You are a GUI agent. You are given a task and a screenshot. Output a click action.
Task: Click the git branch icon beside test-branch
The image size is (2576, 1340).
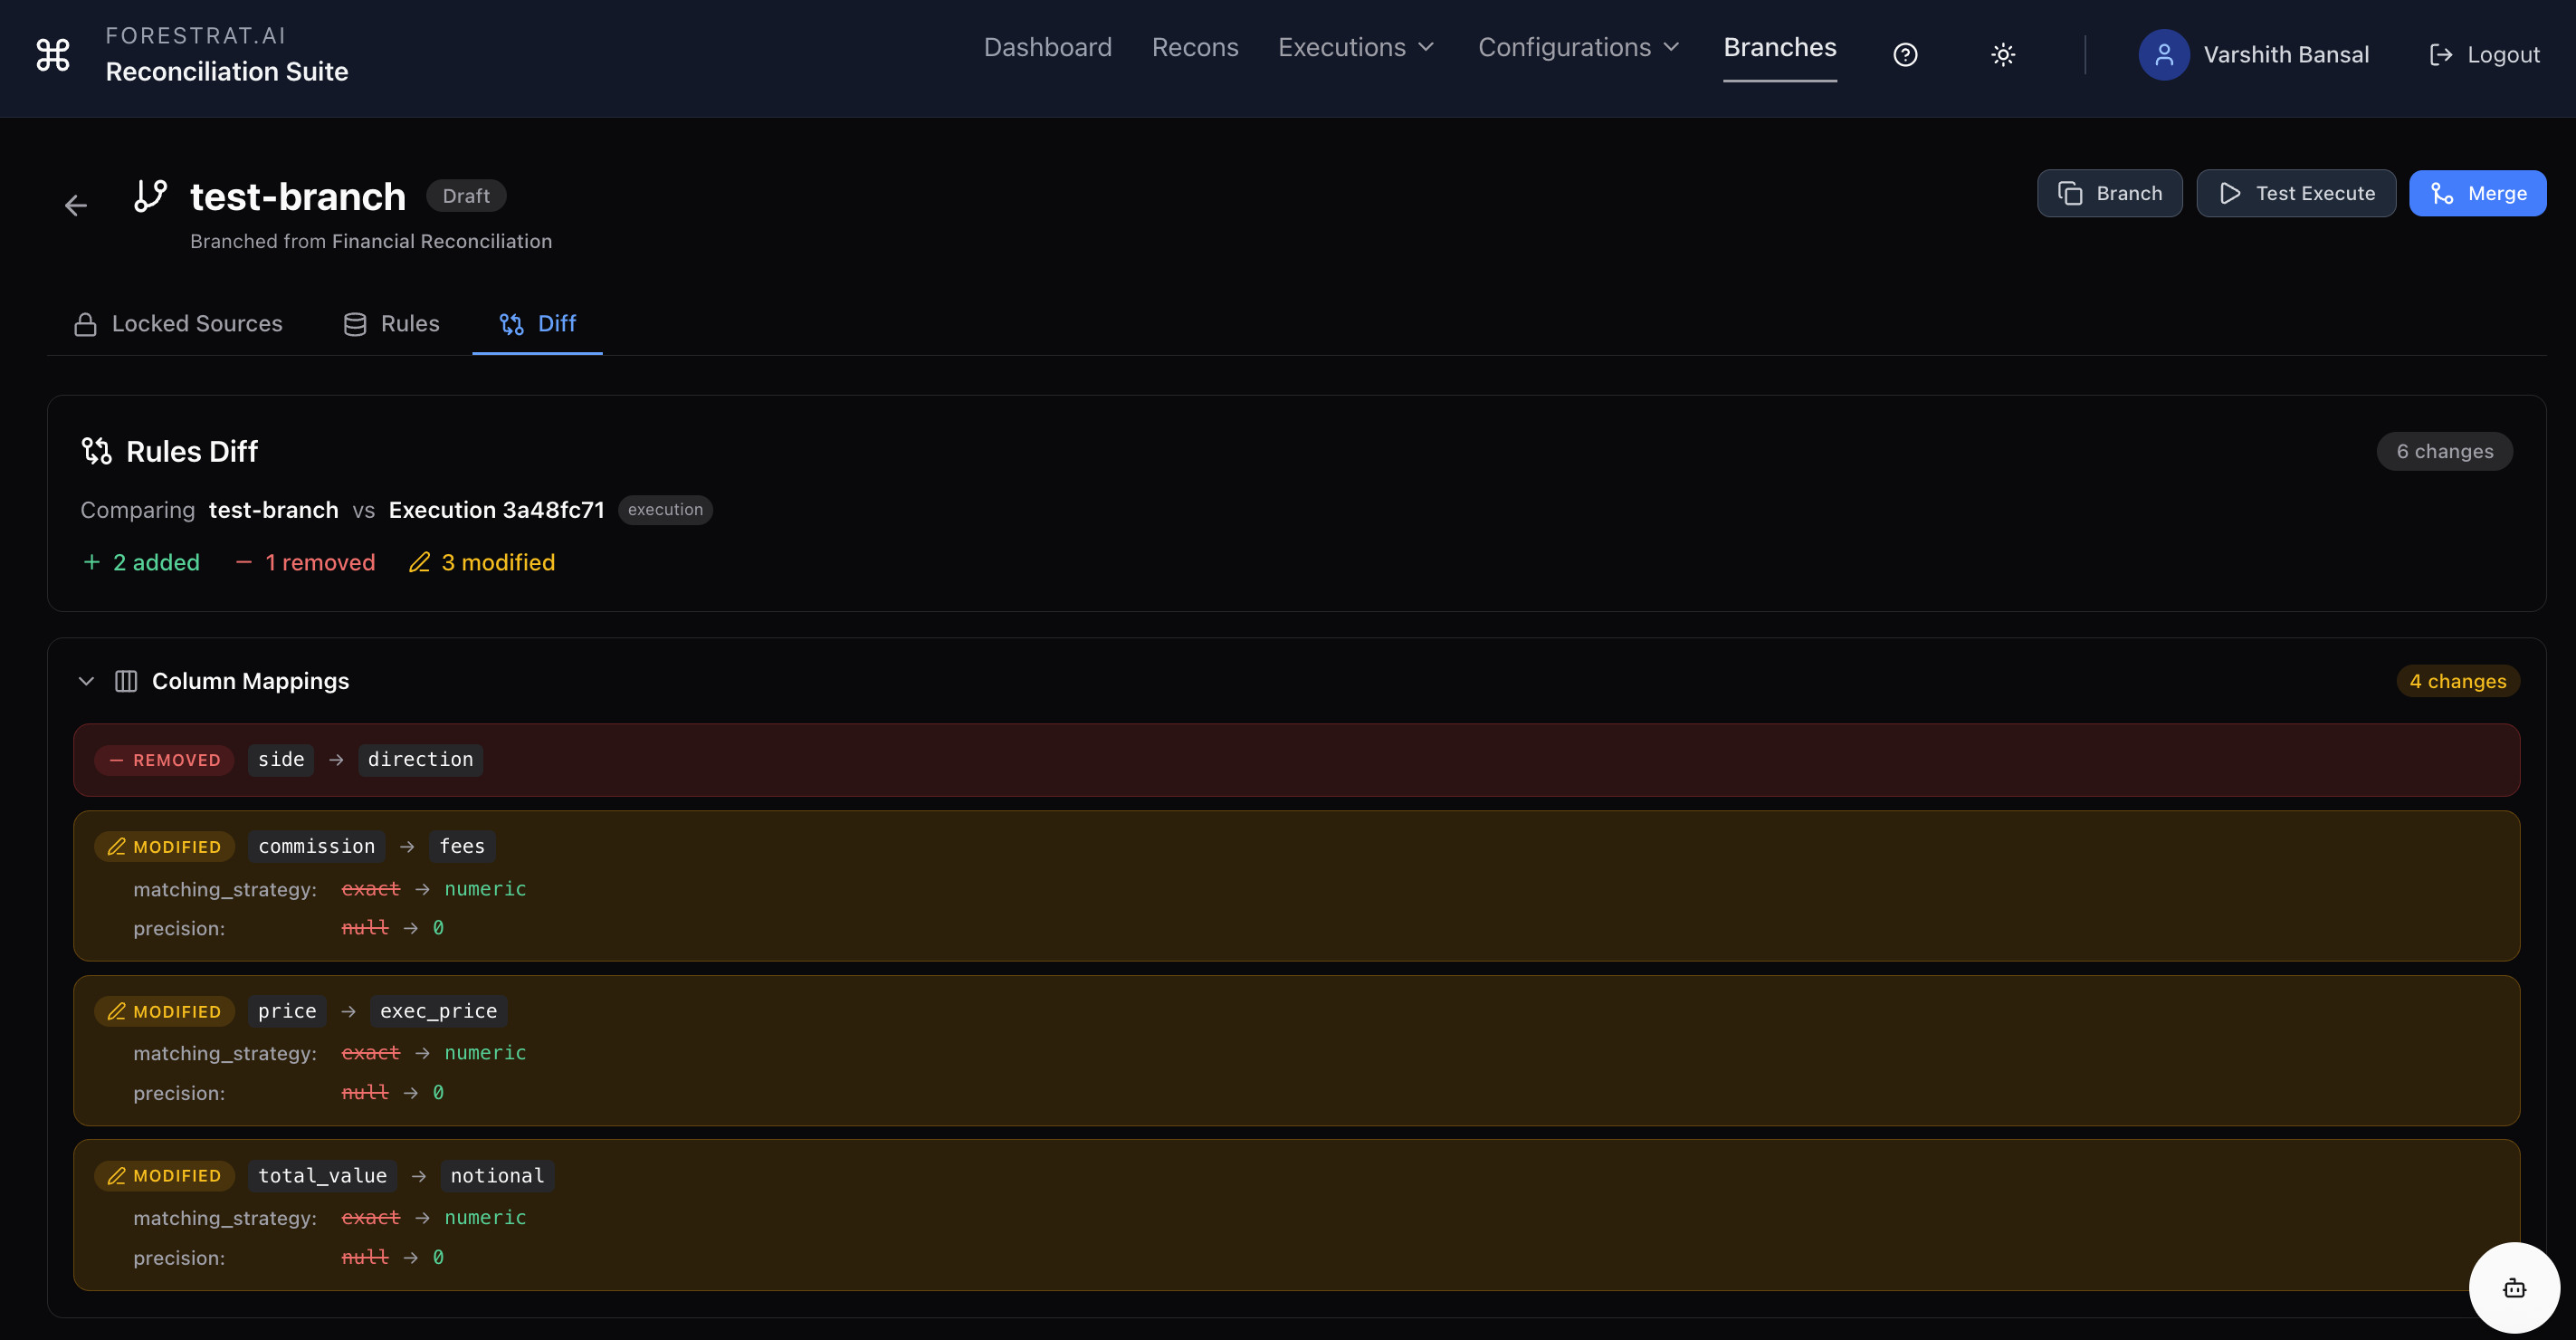pyautogui.click(x=150, y=196)
